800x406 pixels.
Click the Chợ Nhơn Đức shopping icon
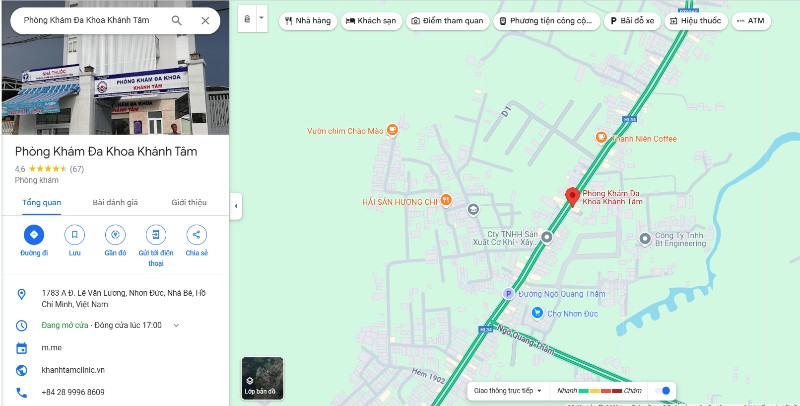click(x=537, y=313)
